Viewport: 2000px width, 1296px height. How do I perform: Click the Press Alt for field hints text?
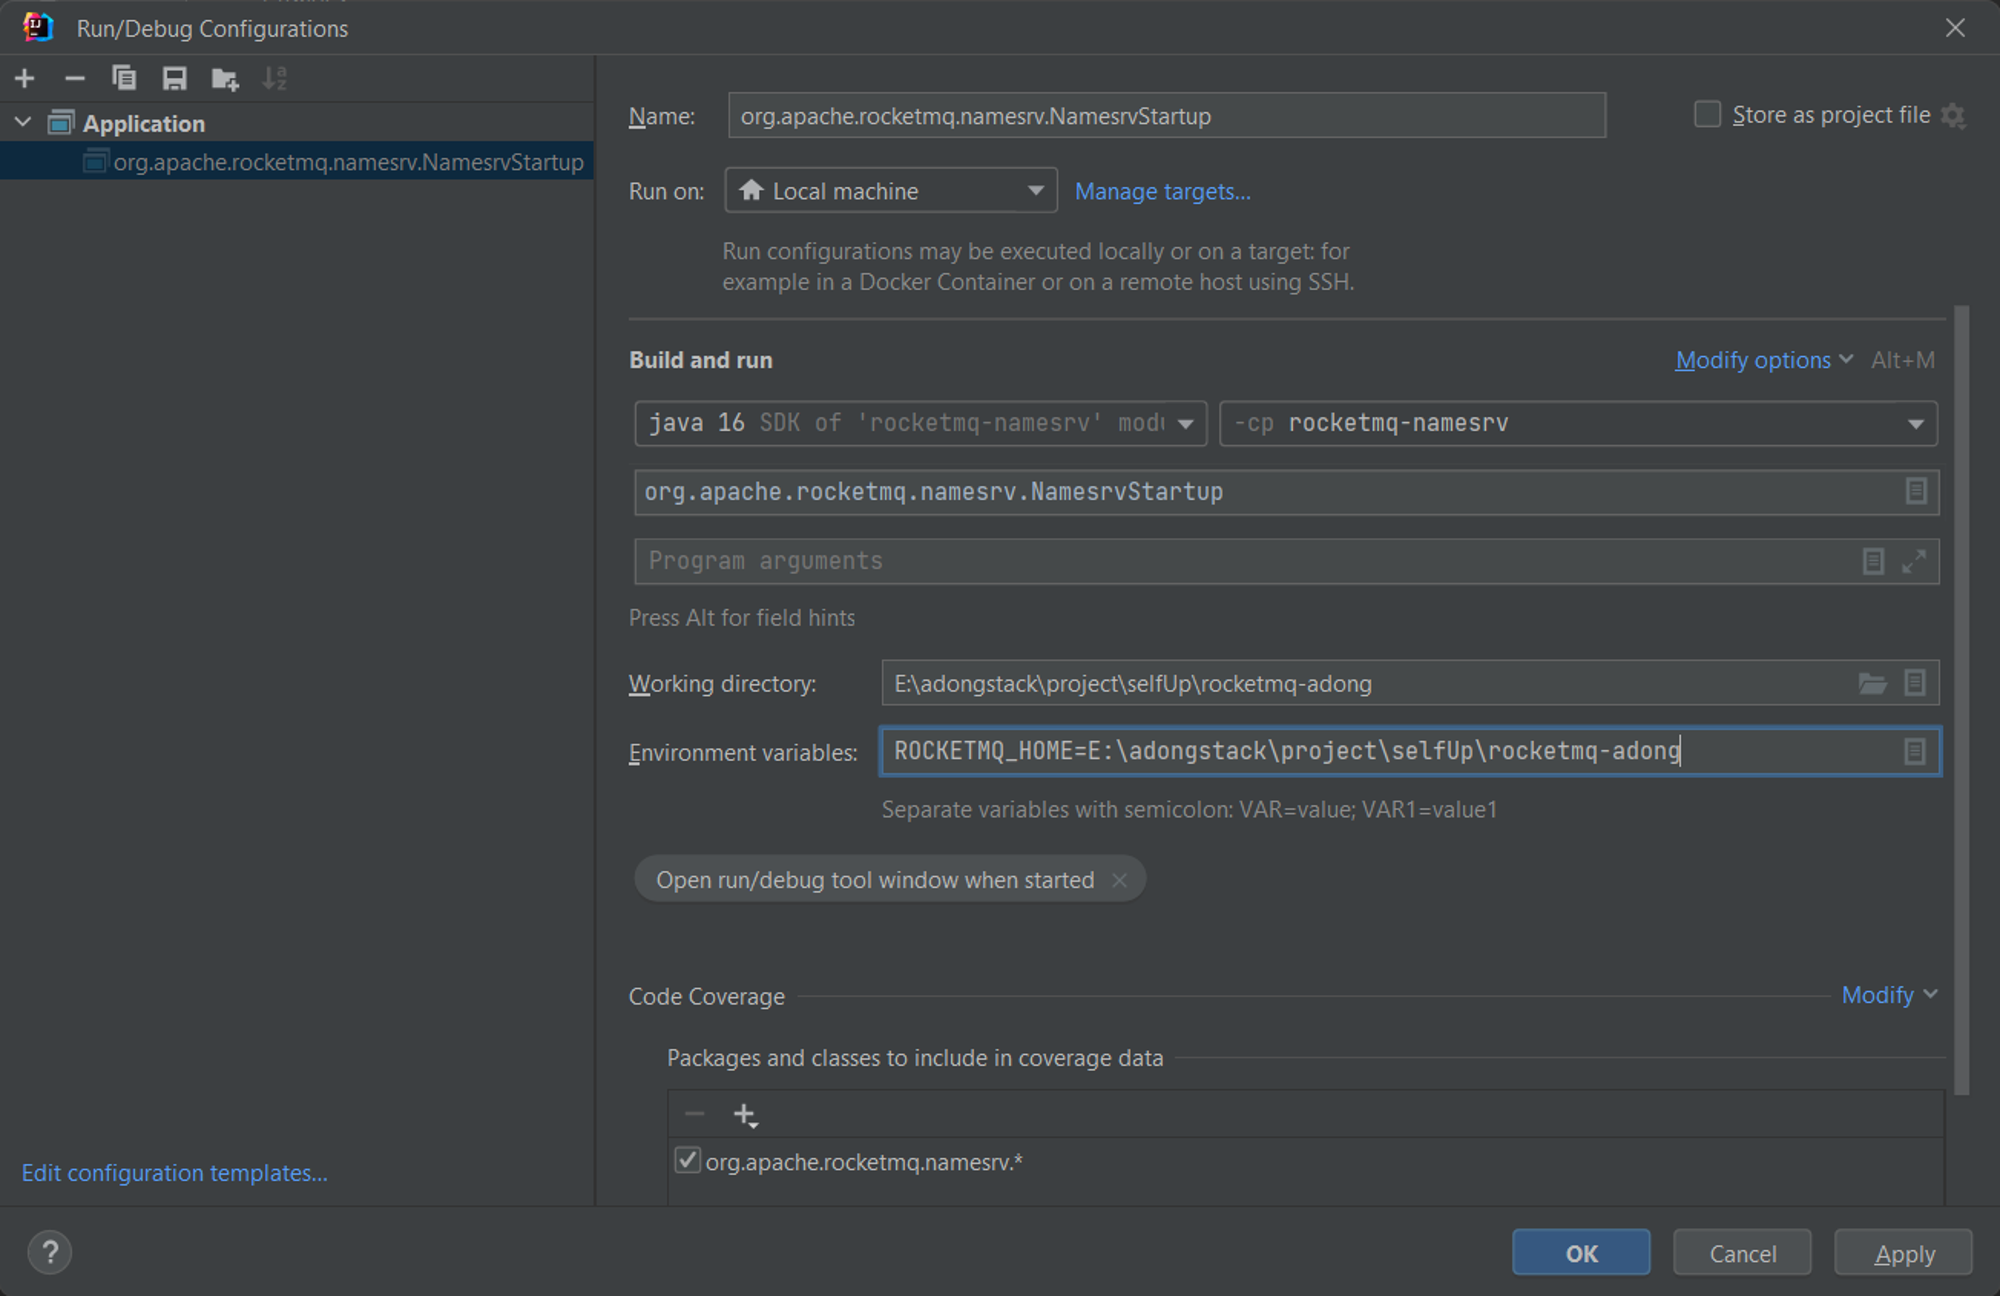point(742,618)
